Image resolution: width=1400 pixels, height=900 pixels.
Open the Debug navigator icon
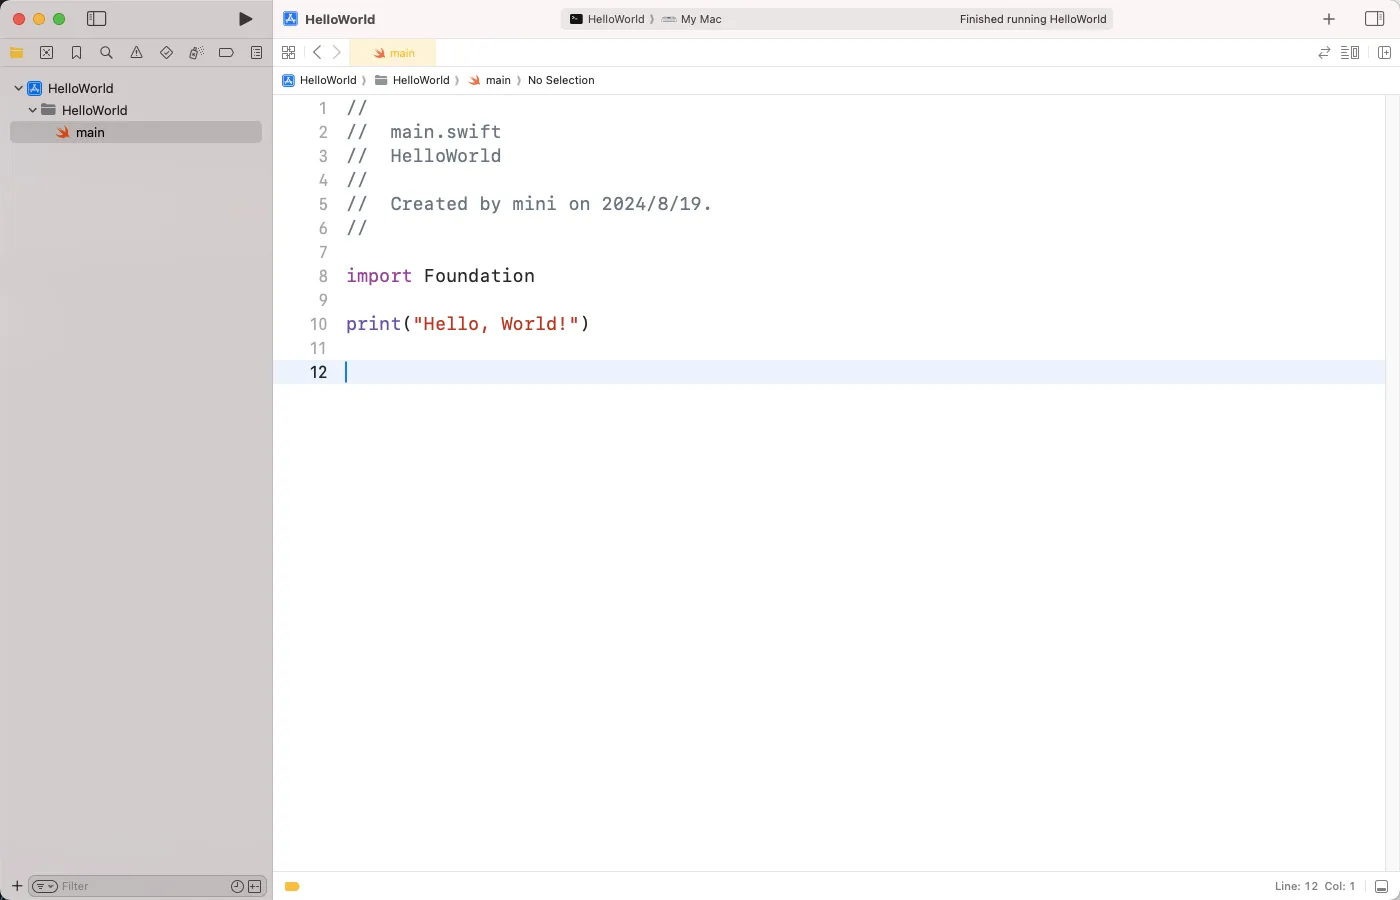(x=197, y=53)
